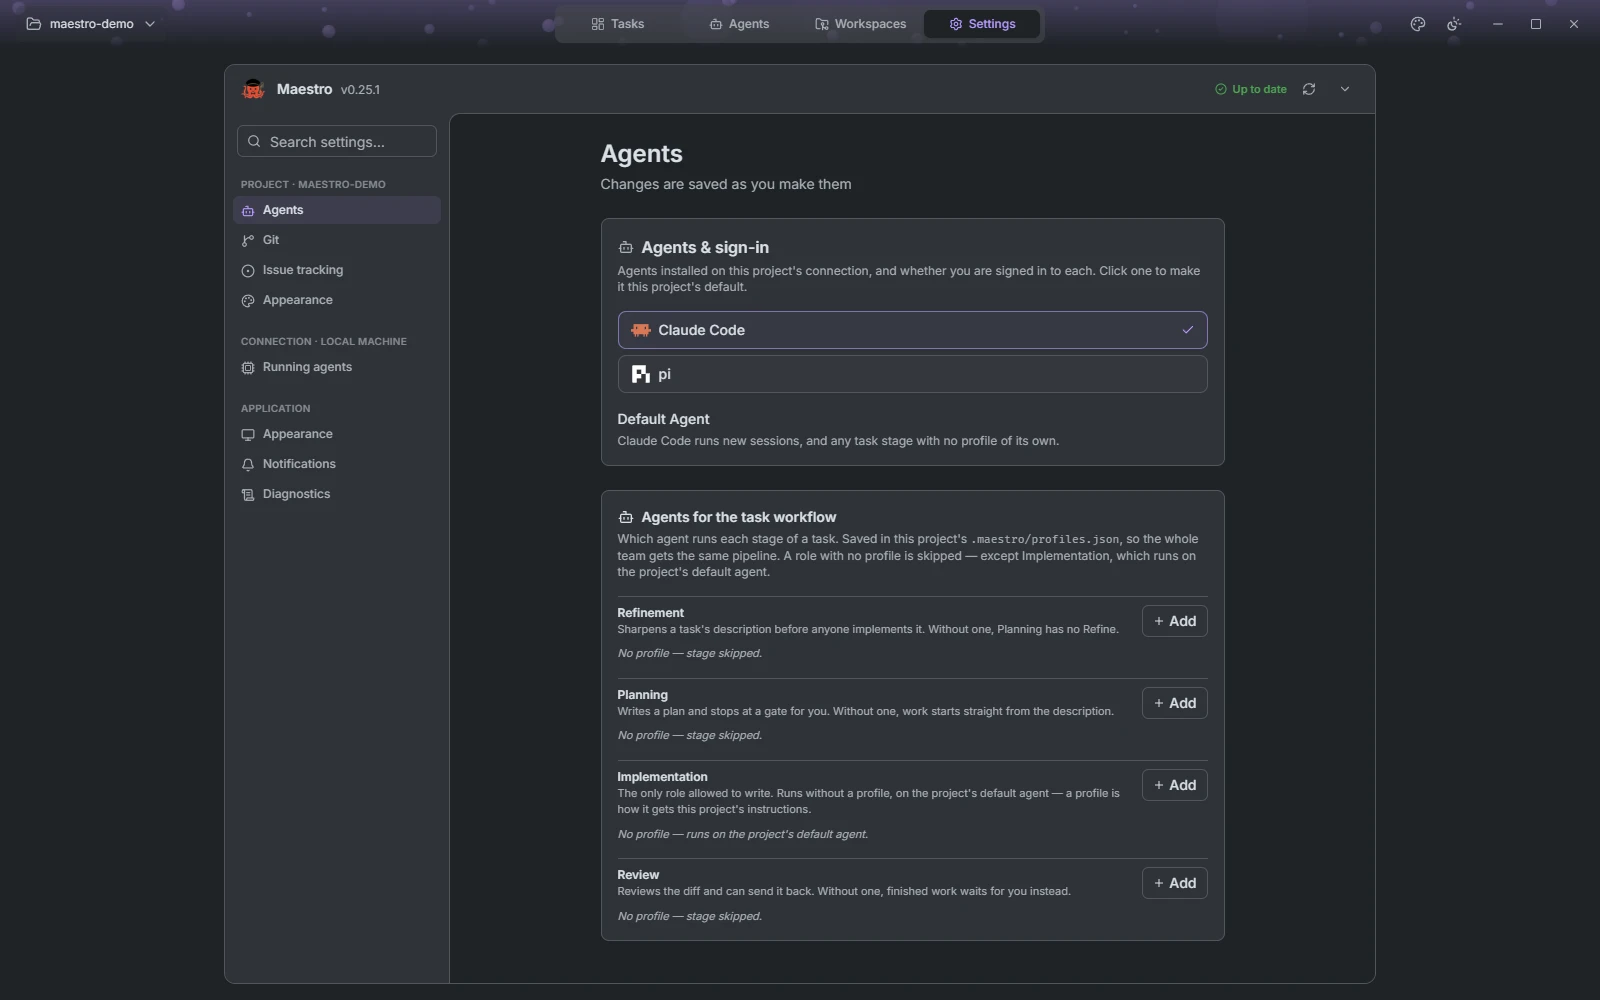Select pi as default agent

pos(912,374)
